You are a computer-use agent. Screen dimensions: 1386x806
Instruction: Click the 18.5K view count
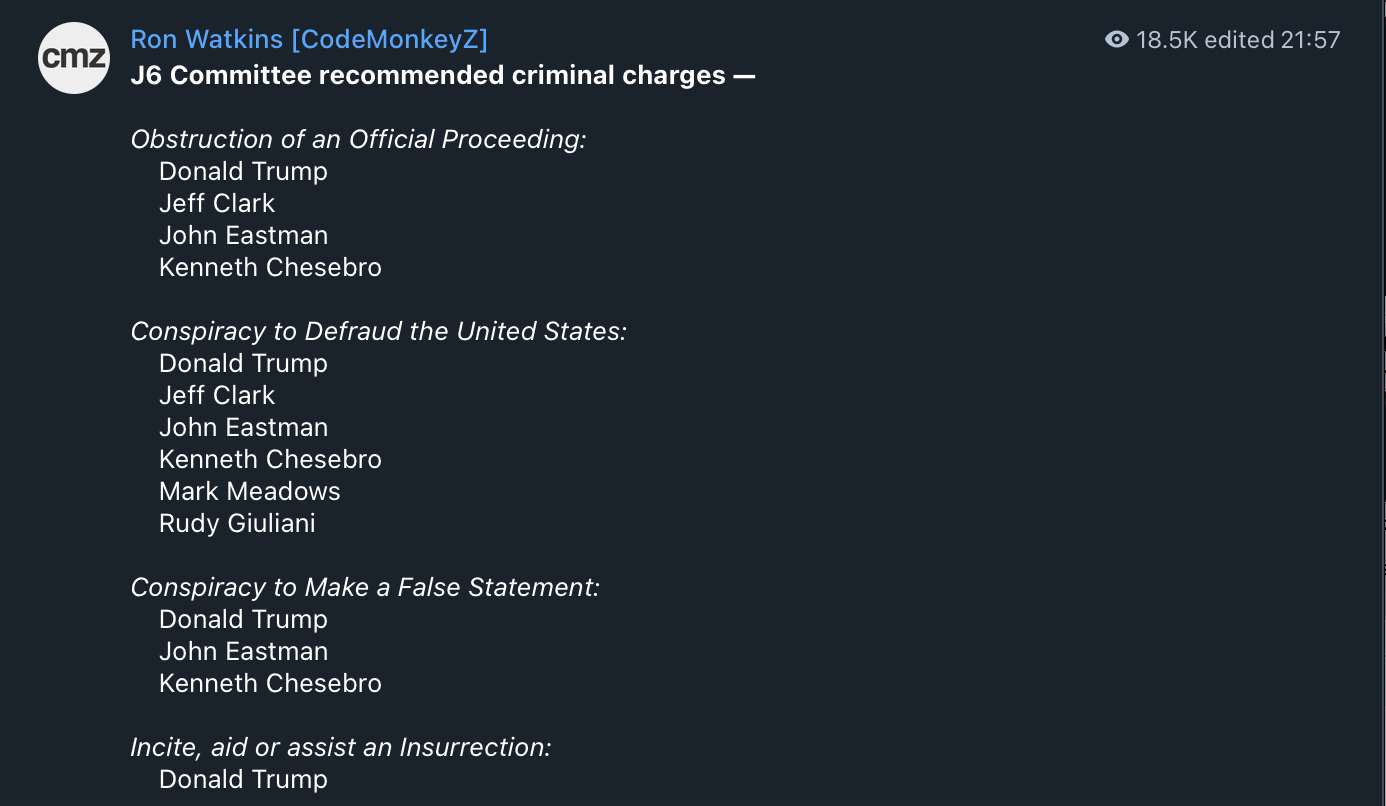click(x=1167, y=40)
